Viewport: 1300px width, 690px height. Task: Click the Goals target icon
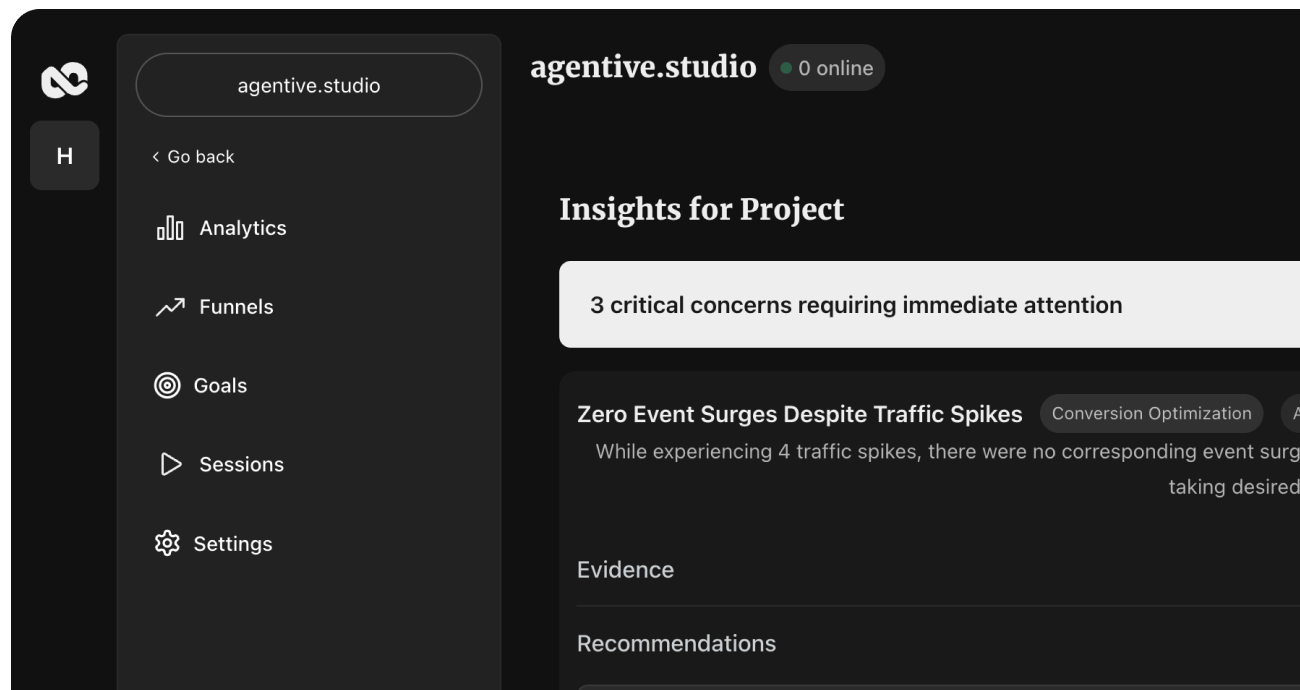[167, 385]
